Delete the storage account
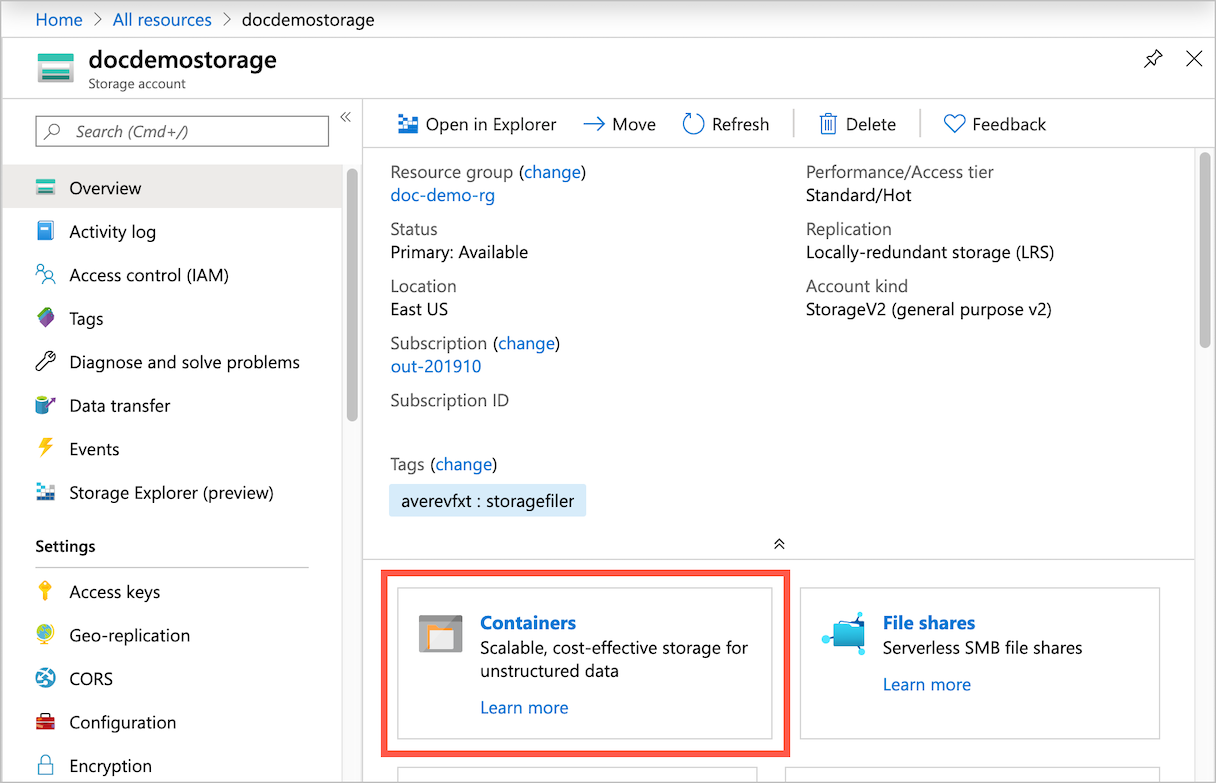1216x783 pixels. pyautogui.click(x=857, y=123)
